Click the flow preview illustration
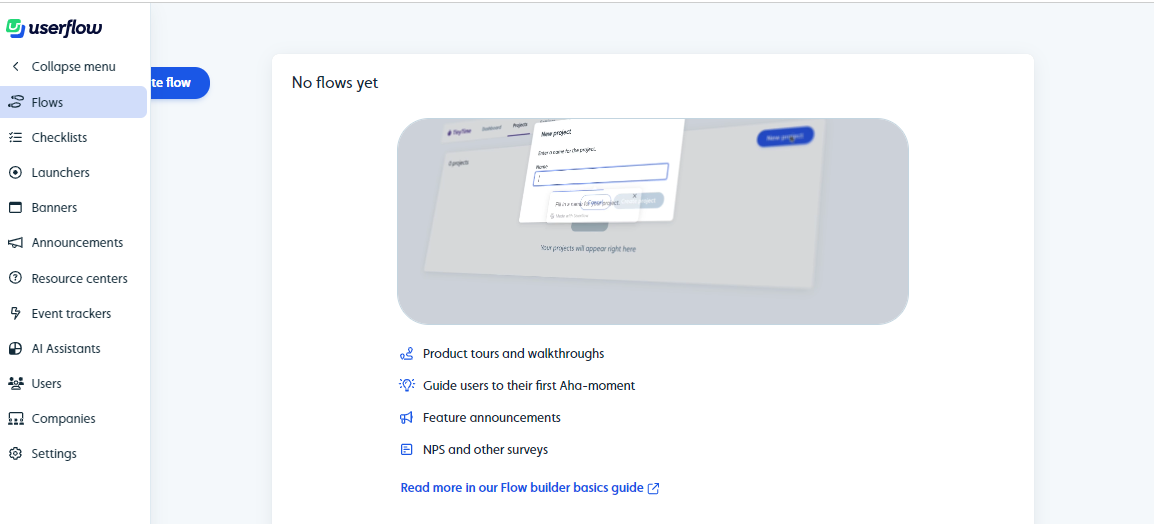 click(x=652, y=221)
